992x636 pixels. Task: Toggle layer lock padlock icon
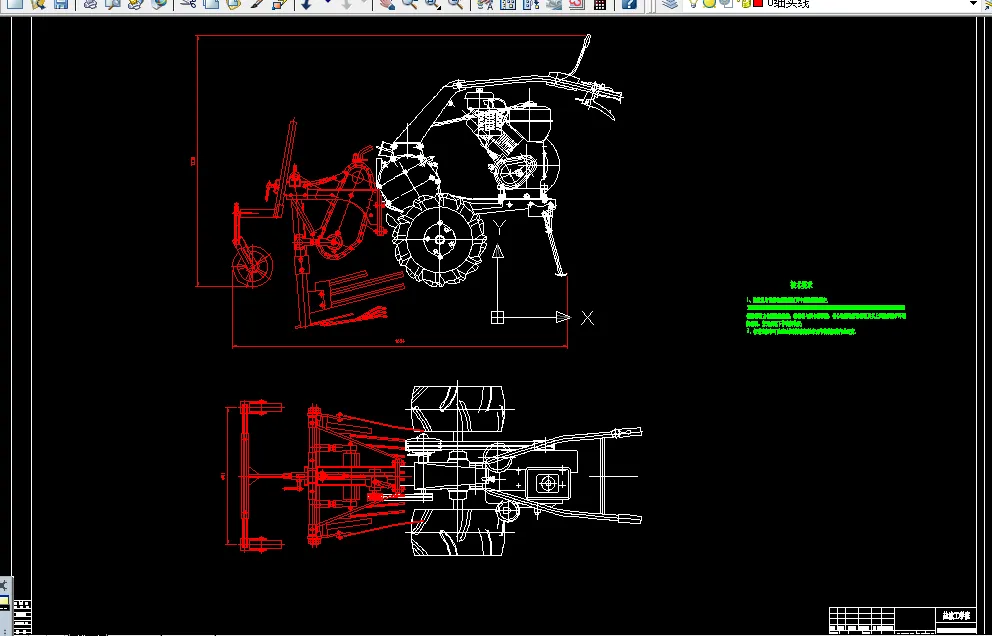[745, 4]
